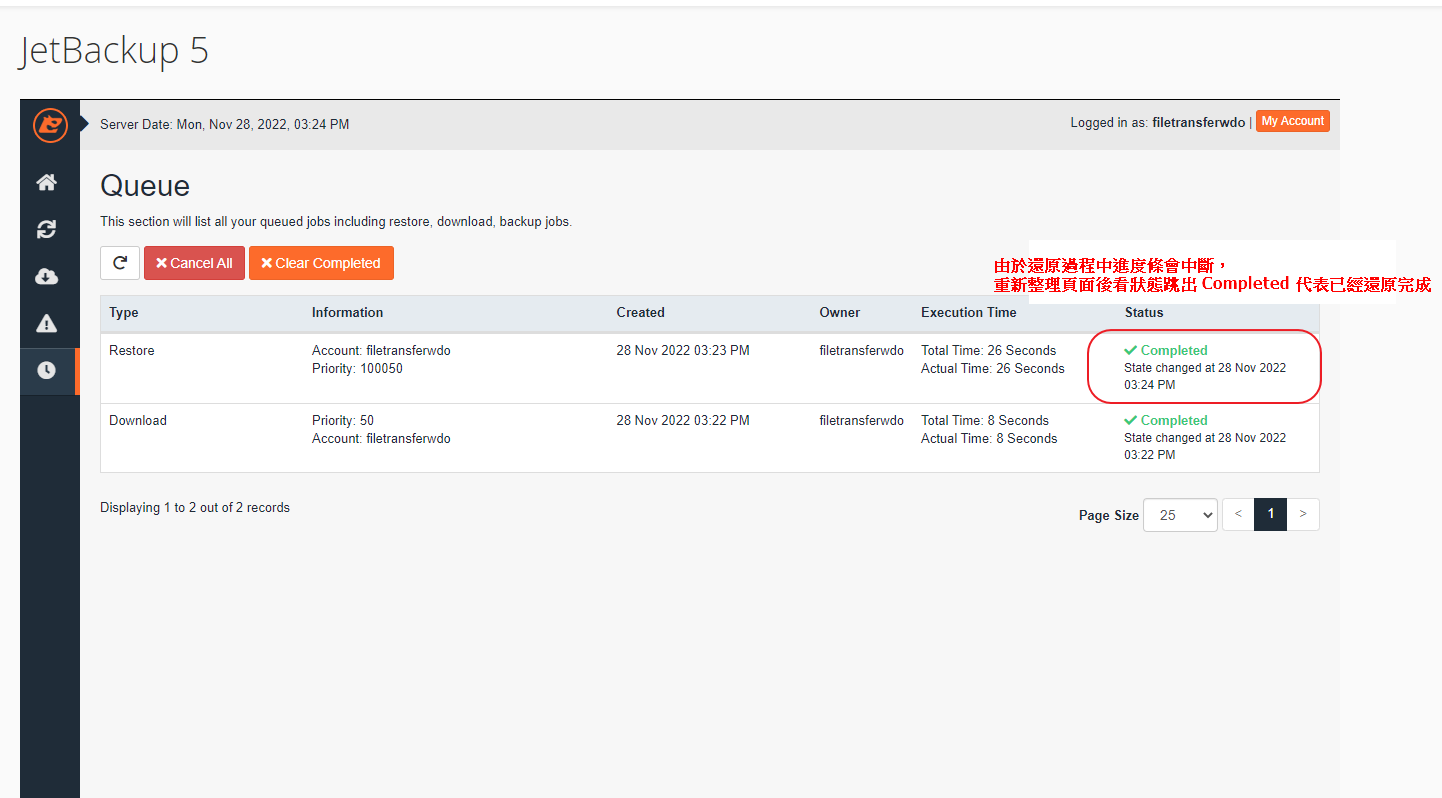Open the My Account button

coord(1292,121)
